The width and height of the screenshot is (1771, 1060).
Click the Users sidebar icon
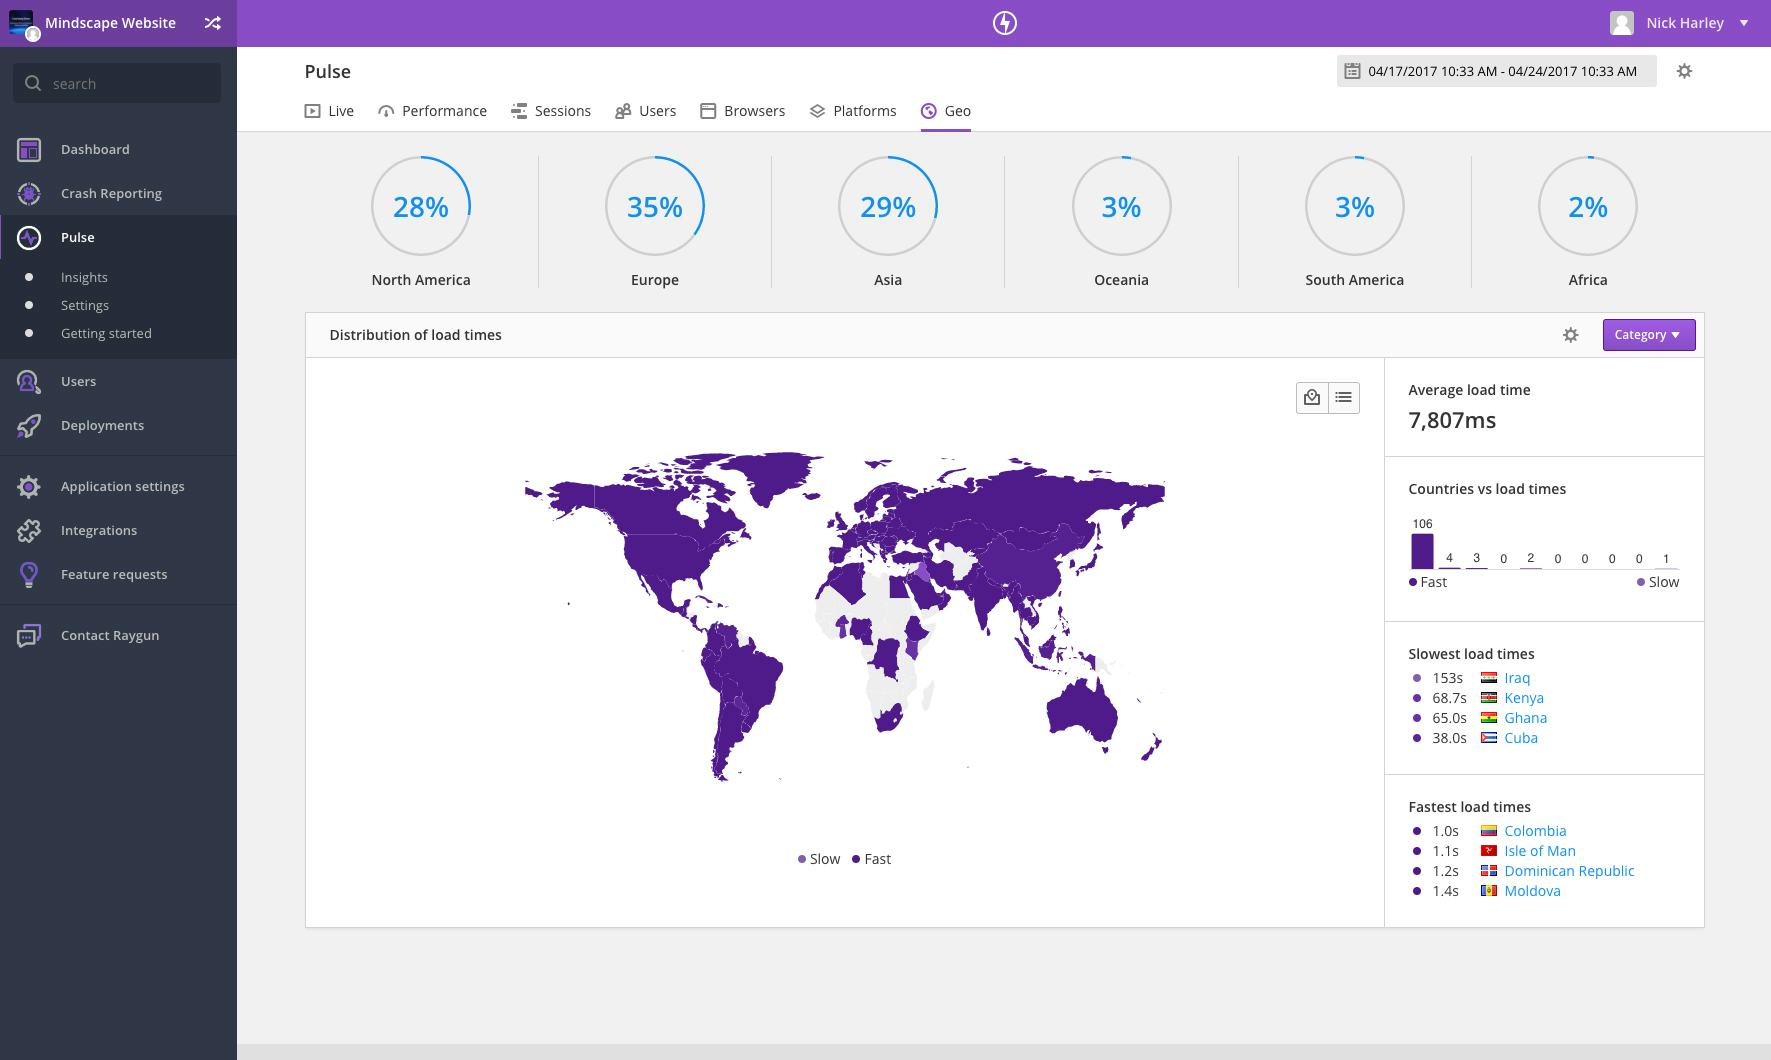(29, 382)
